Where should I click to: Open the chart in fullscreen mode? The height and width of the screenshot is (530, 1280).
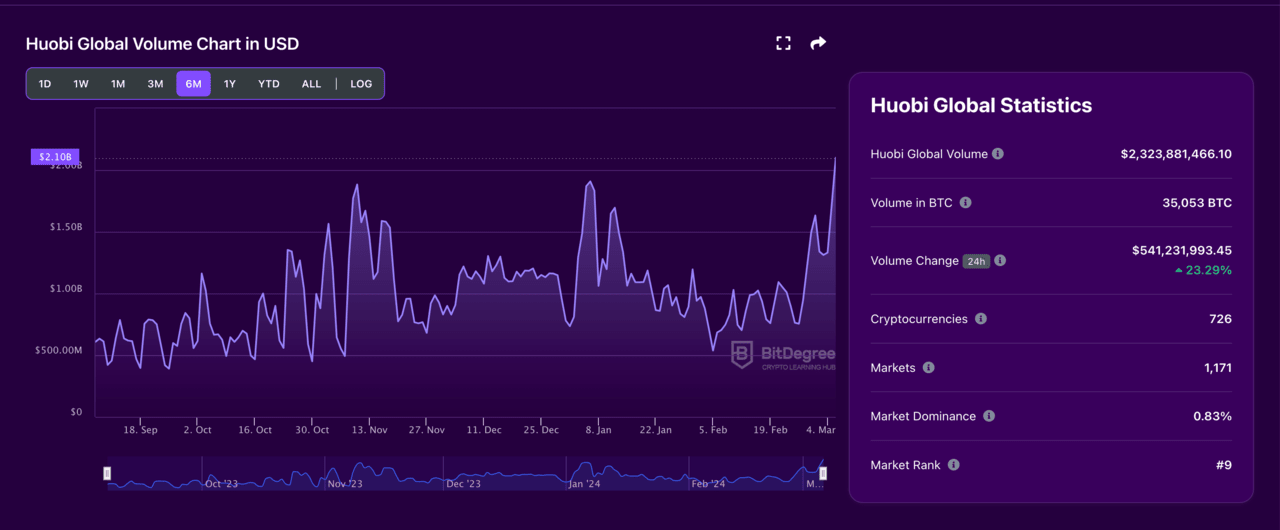click(x=783, y=43)
